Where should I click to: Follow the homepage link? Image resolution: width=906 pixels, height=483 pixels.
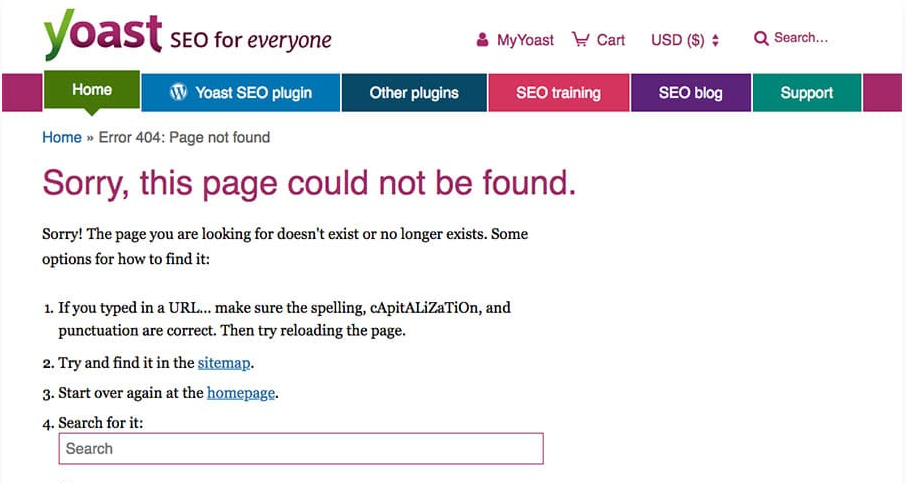click(240, 393)
